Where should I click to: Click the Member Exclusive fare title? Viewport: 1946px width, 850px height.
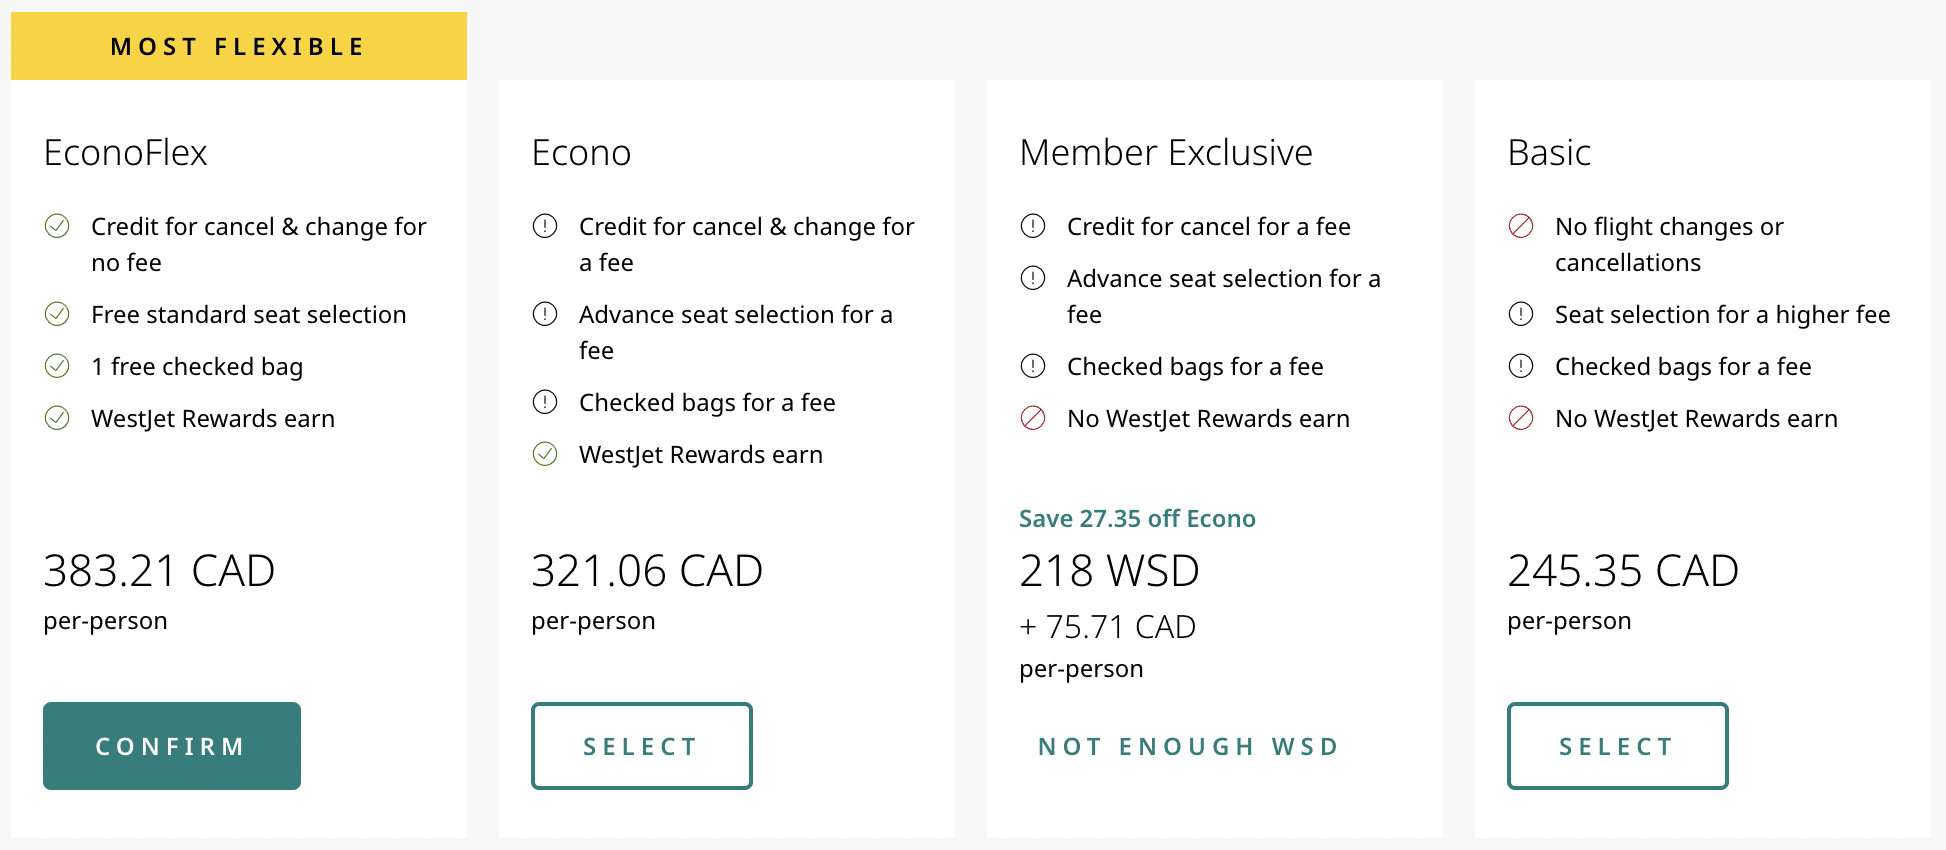pyautogui.click(x=1166, y=153)
